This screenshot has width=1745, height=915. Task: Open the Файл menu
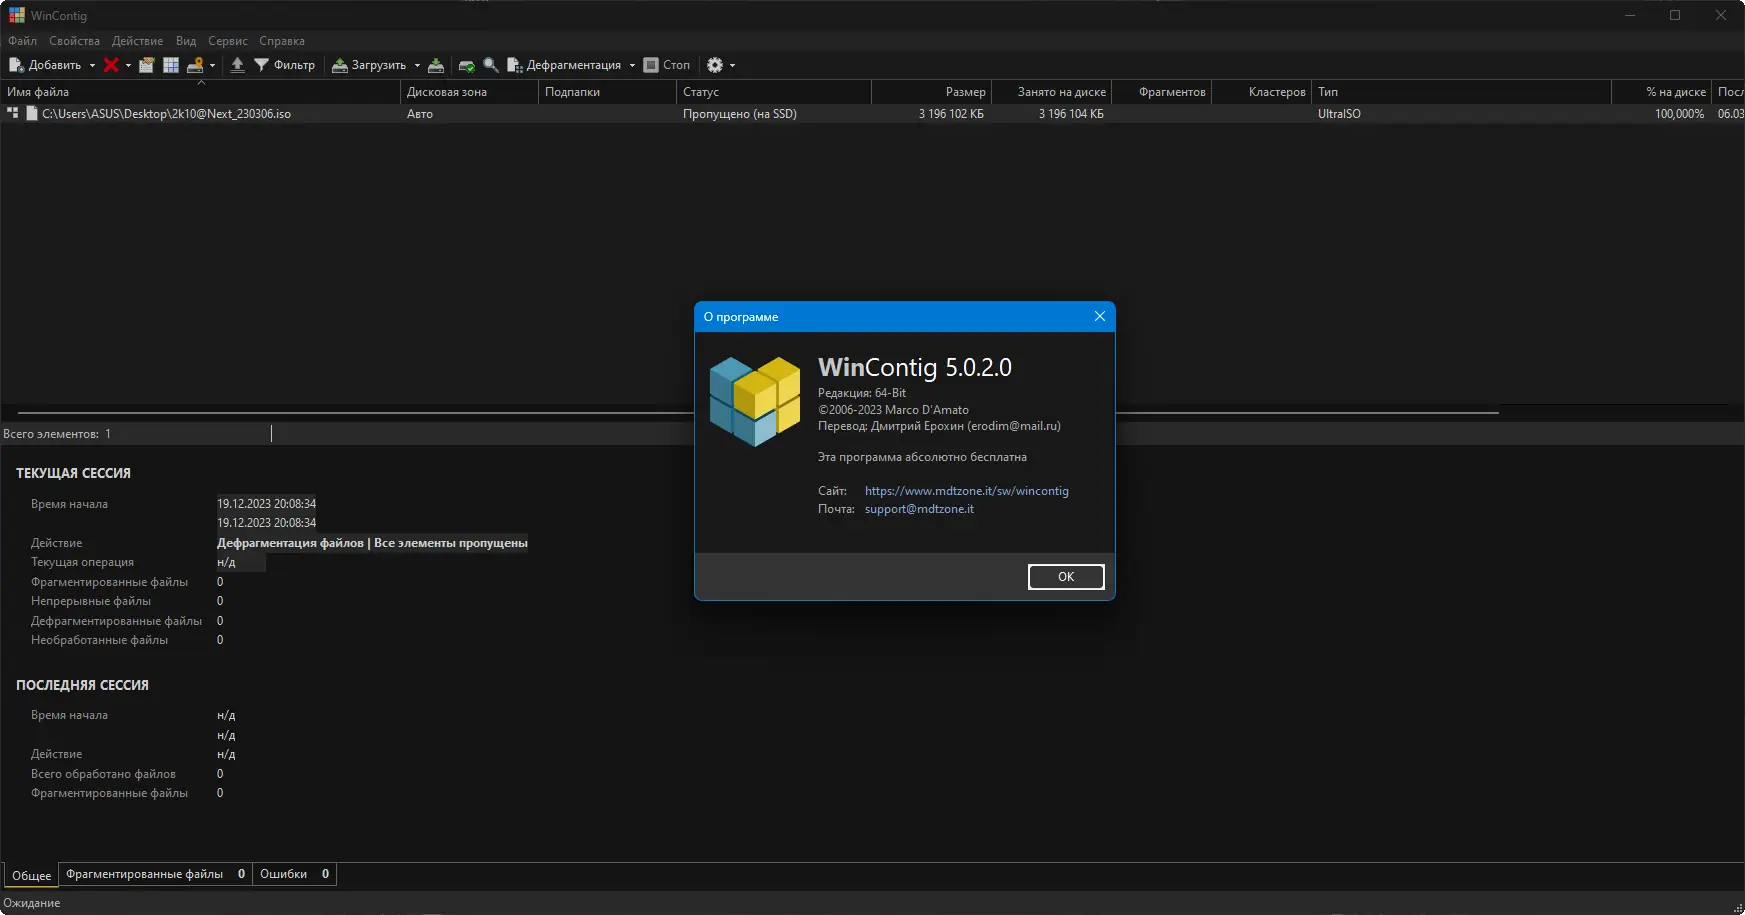pos(22,41)
